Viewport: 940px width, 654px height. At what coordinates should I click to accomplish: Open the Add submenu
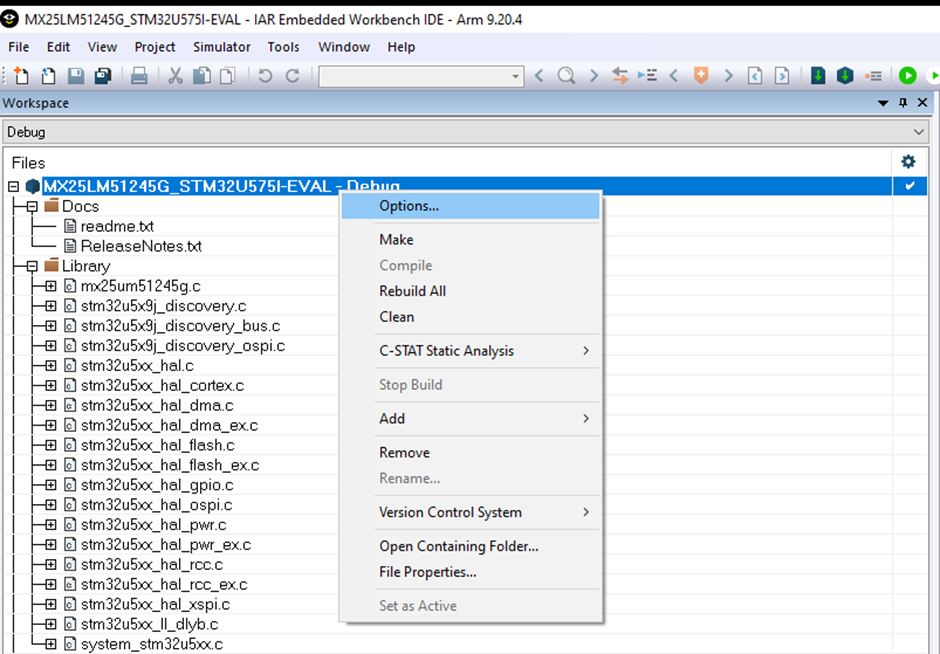click(x=471, y=418)
